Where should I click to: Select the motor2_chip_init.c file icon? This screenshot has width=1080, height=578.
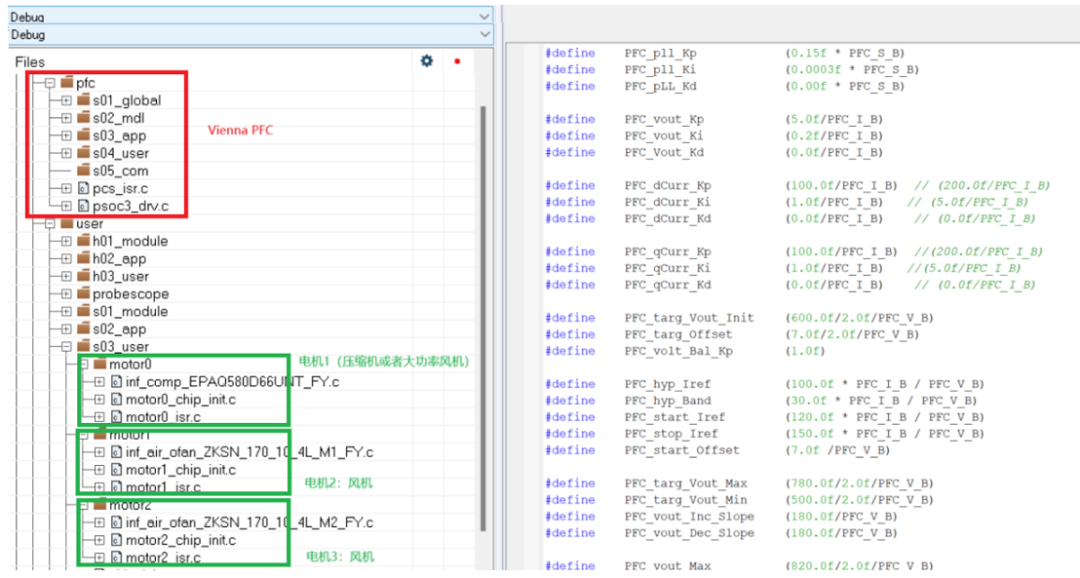(116, 540)
